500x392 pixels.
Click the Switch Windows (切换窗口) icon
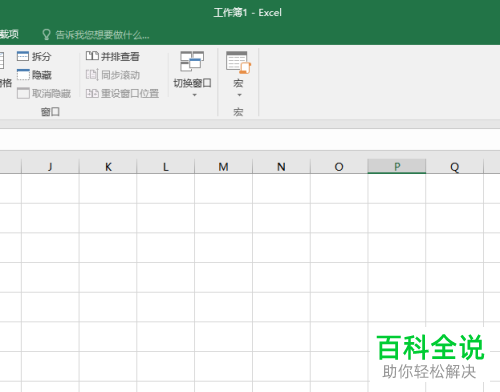[x=192, y=61]
